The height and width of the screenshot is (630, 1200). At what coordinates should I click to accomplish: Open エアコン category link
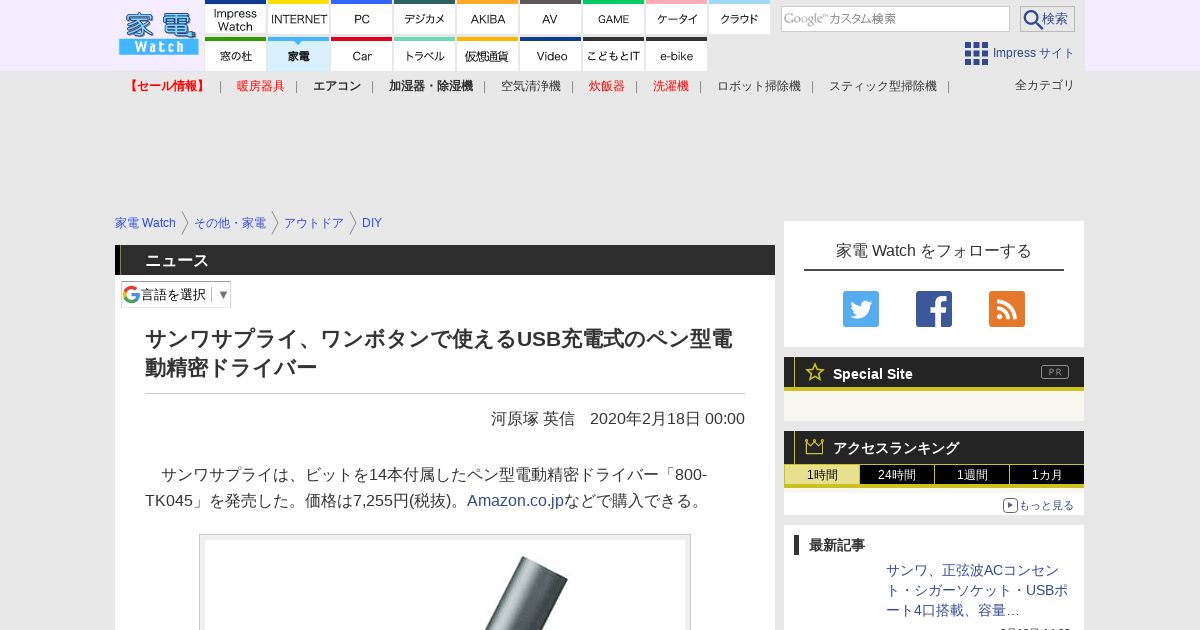[x=337, y=86]
